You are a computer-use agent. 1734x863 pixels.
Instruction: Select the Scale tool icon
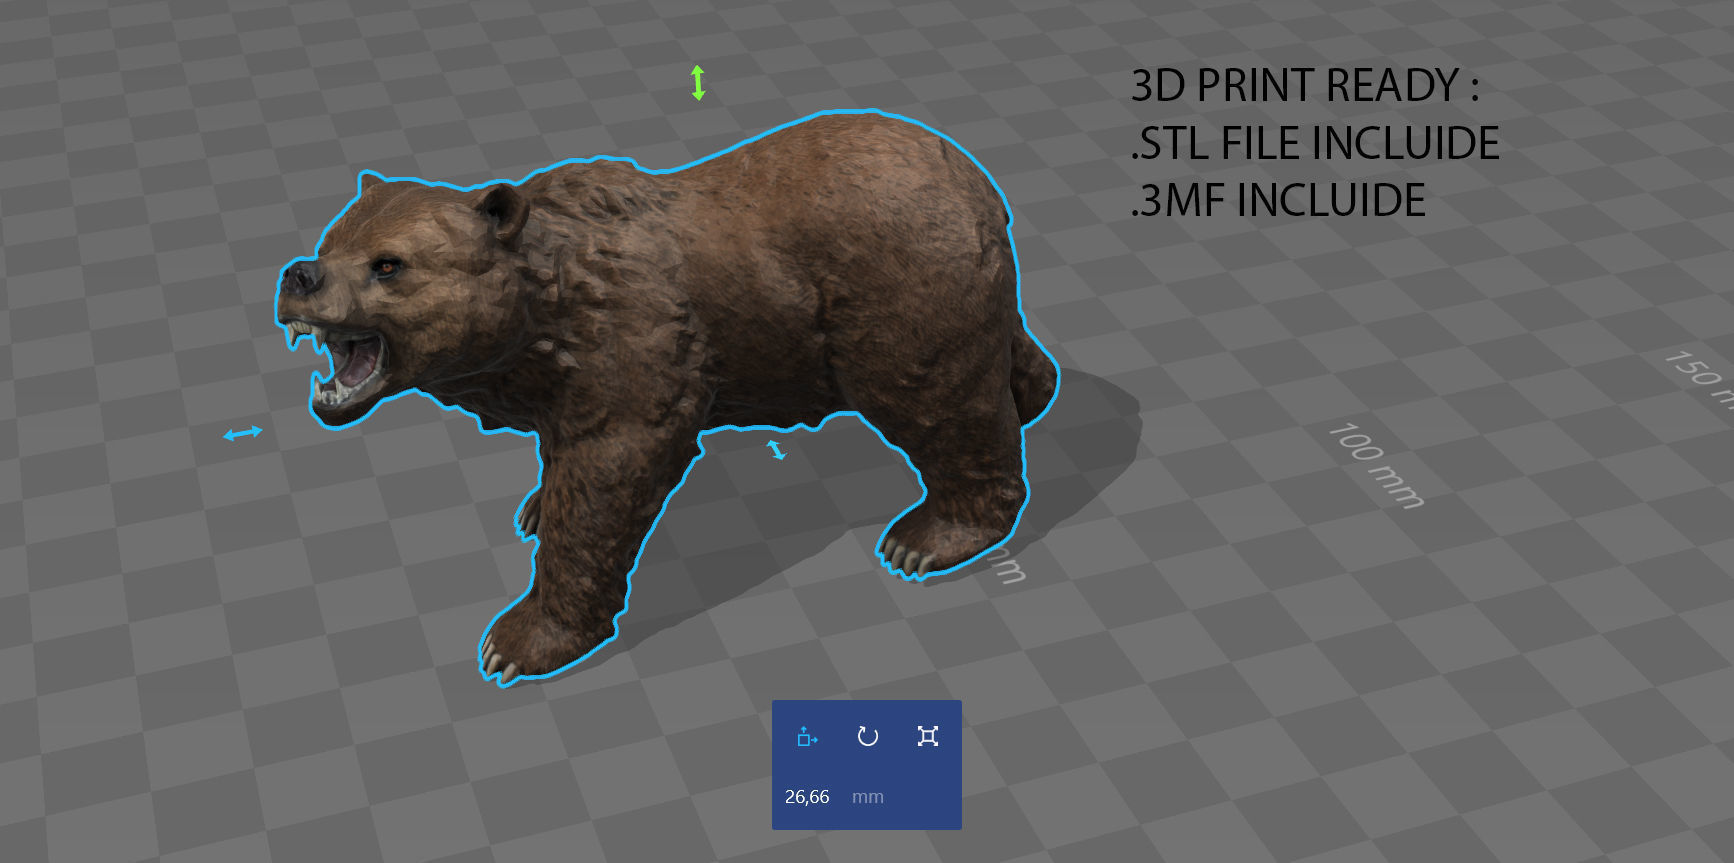pyautogui.click(x=928, y=737)
